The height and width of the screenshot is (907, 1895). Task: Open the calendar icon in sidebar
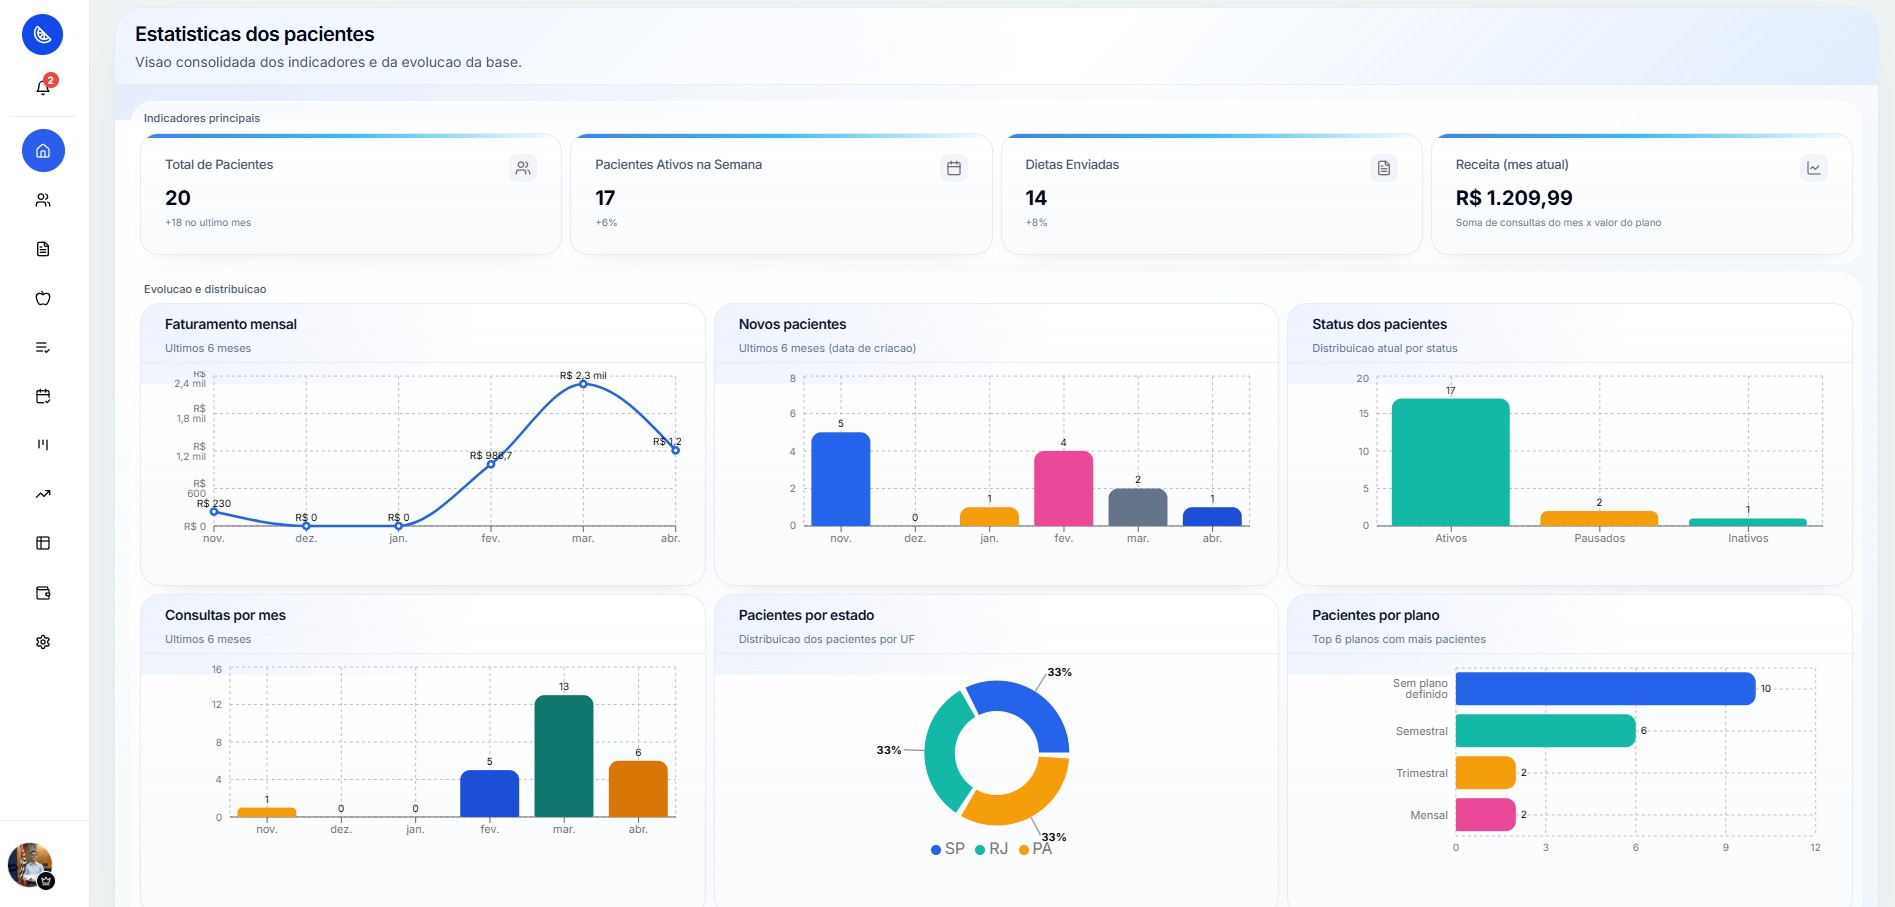point(43,396)
